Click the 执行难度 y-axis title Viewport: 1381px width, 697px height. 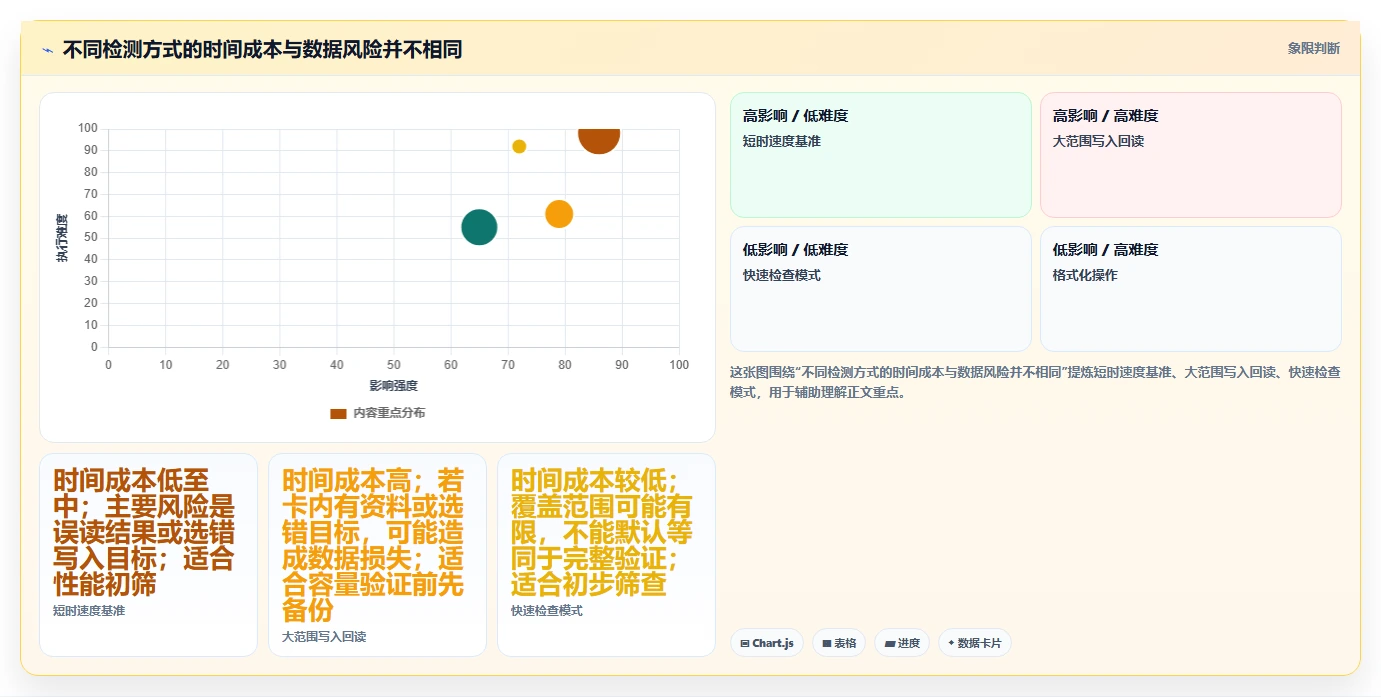pyautogui.click(x=62, y=238)
